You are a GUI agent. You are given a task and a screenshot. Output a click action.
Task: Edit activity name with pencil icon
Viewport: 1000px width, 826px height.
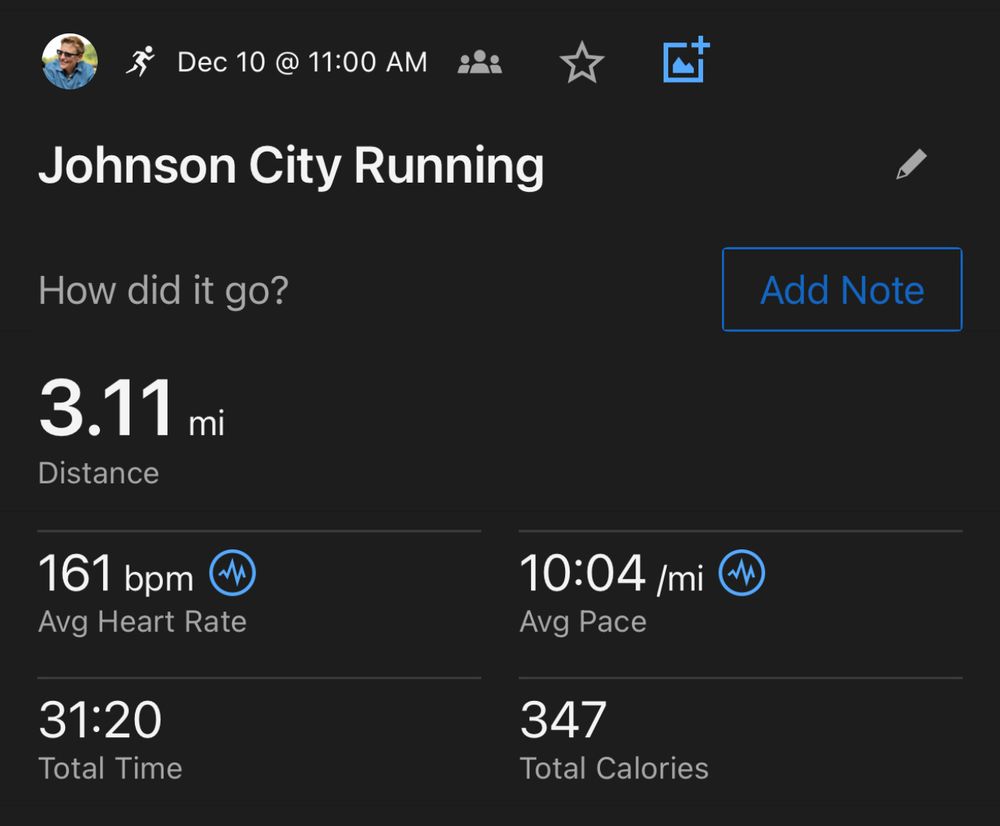click(911, 165)
